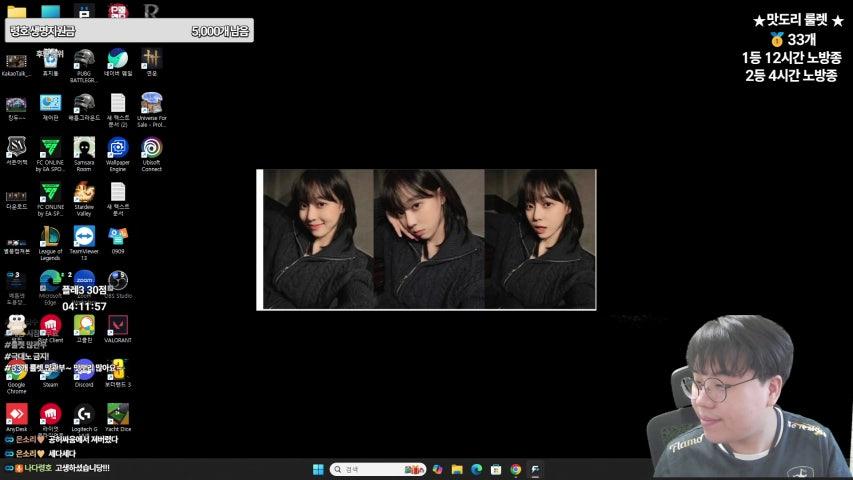Launch the AnyDesk desktop icon

tap(17, 413)
